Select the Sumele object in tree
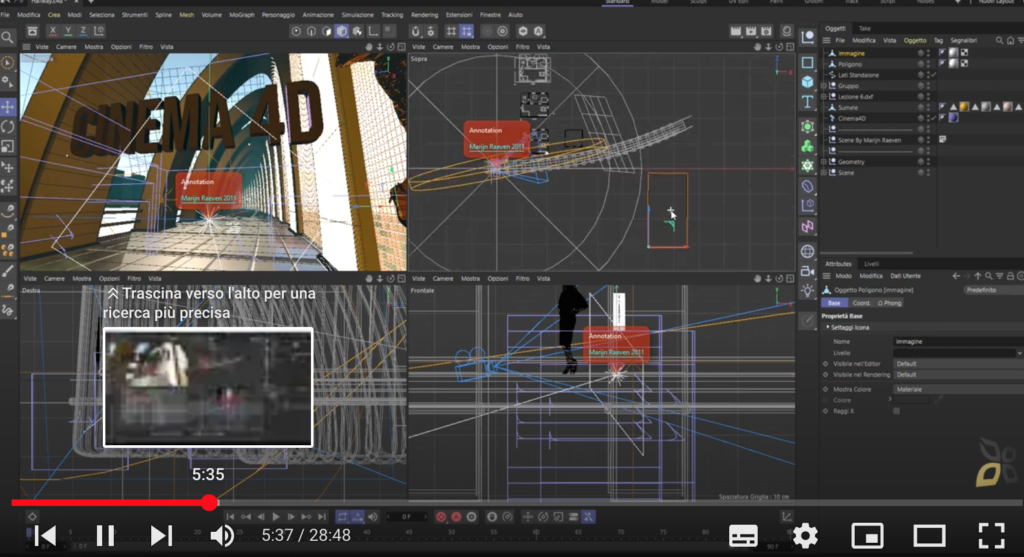1024x557 pixels. tap(848, 108)
